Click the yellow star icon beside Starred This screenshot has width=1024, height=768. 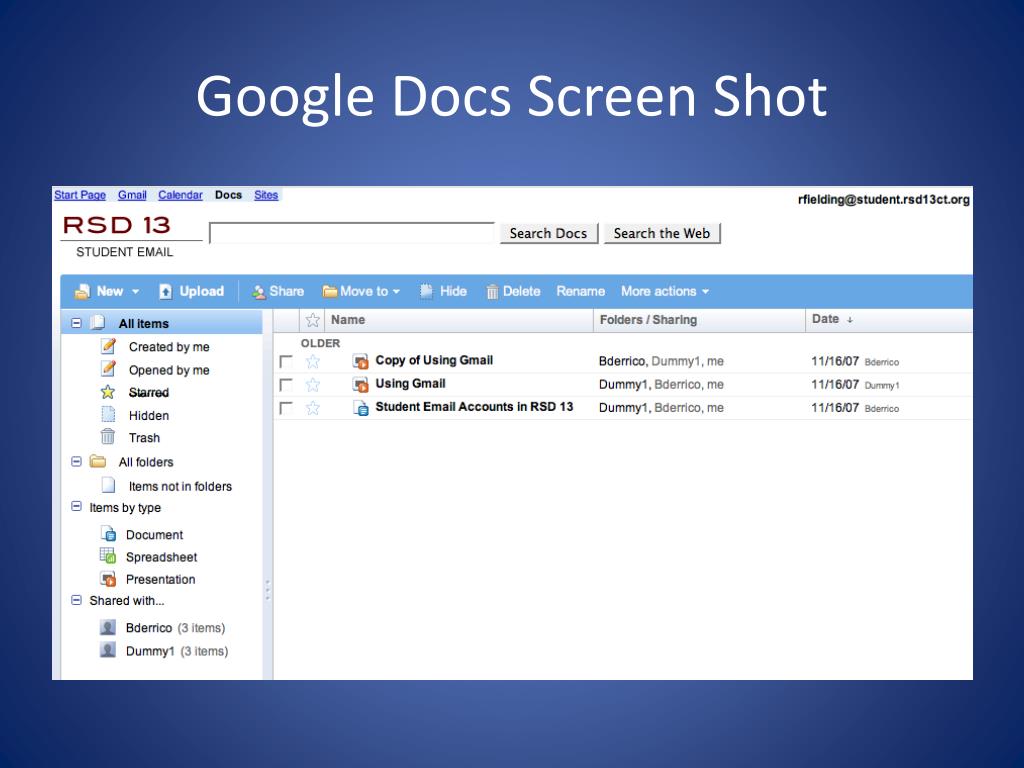click(x=108, y=392)
